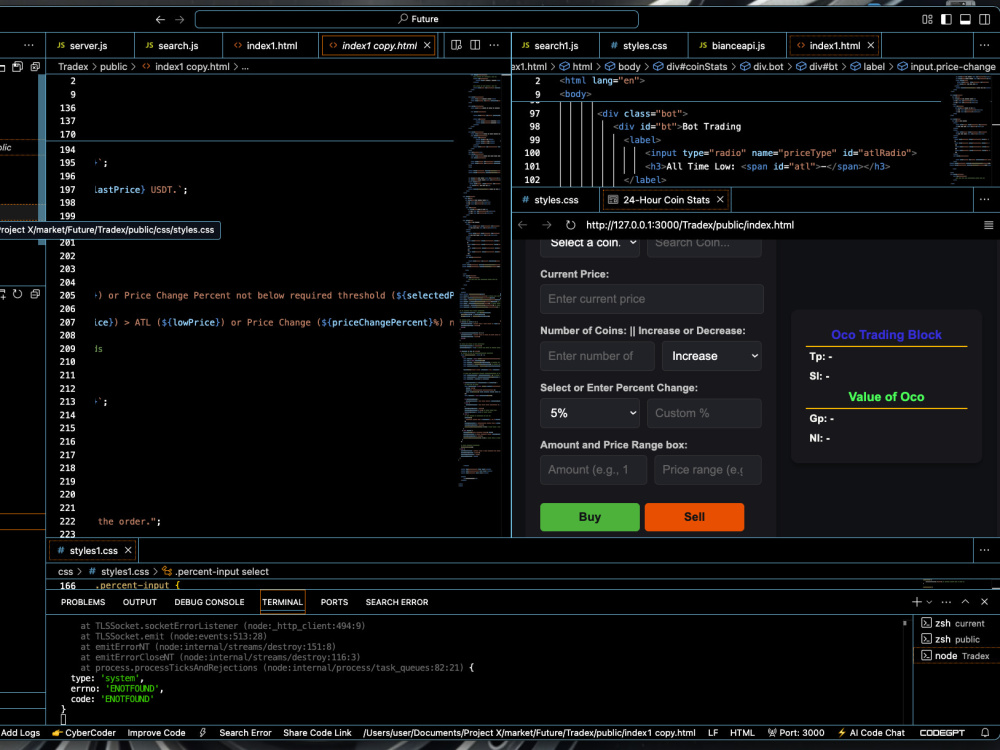1000x750 pixels.
Task: Switch to the PROBLEMS panel tab
Action: click(x=83, y=602)
